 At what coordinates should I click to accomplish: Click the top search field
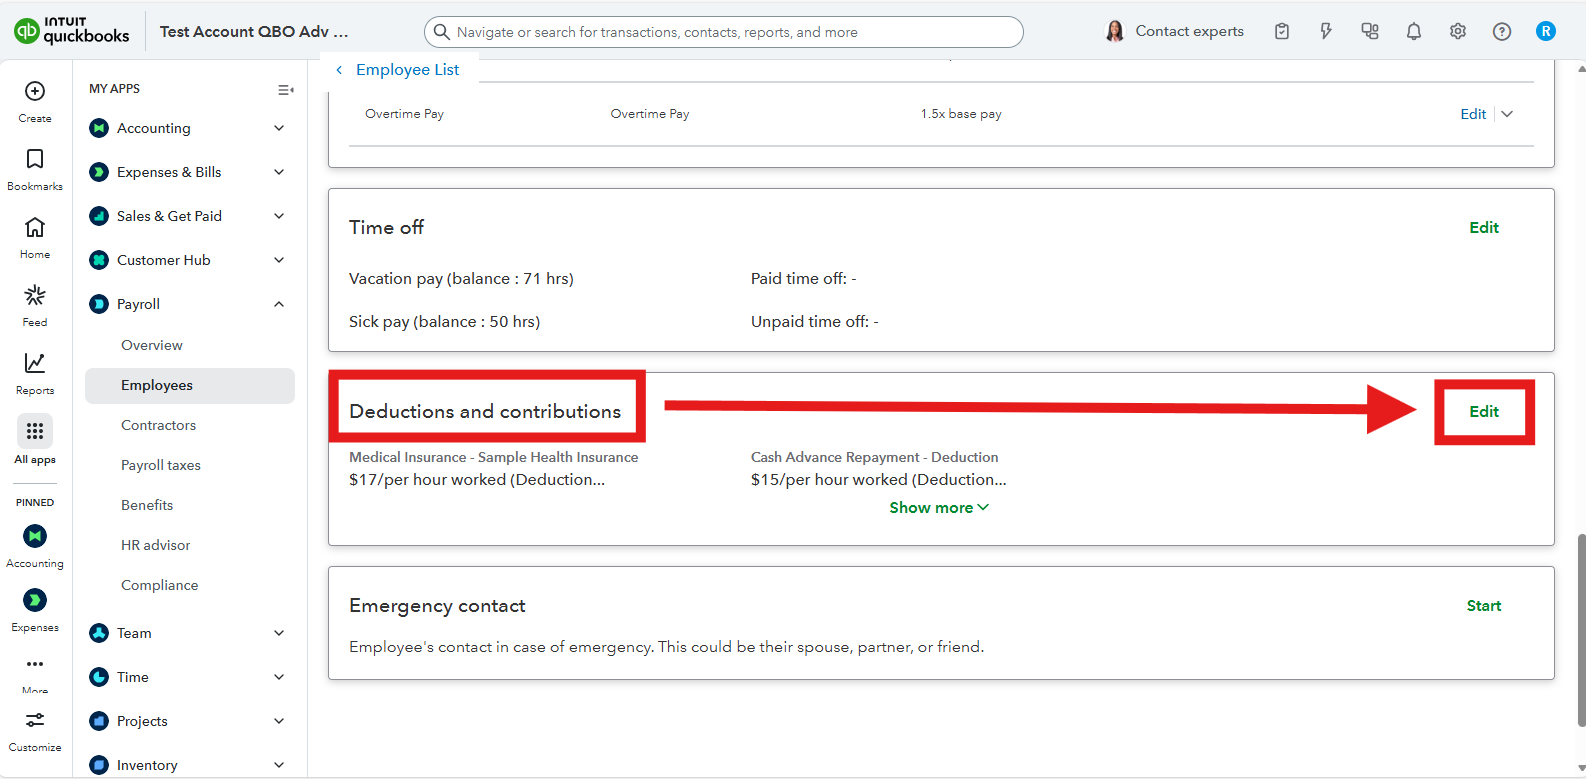pyautogui.click(x=723, y=32)
